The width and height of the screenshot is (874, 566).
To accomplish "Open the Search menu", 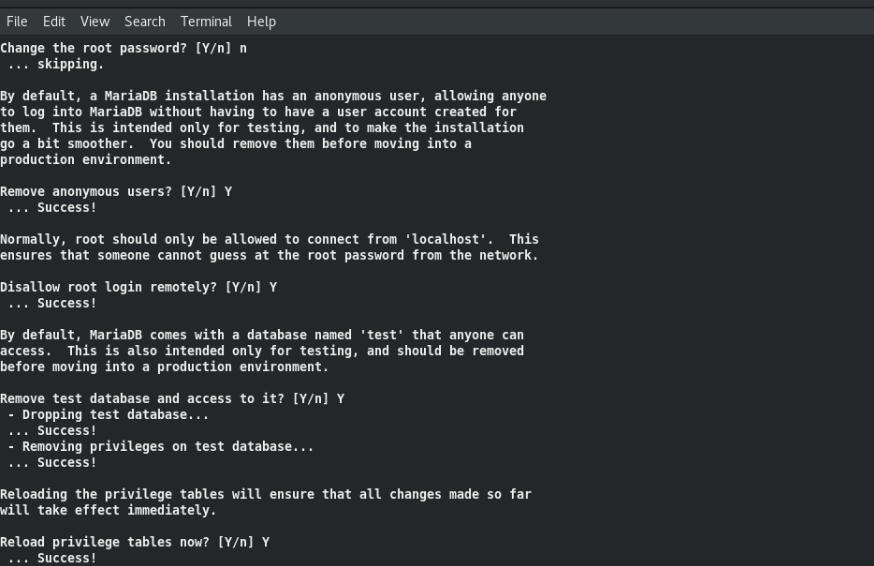I will (145, 21).
